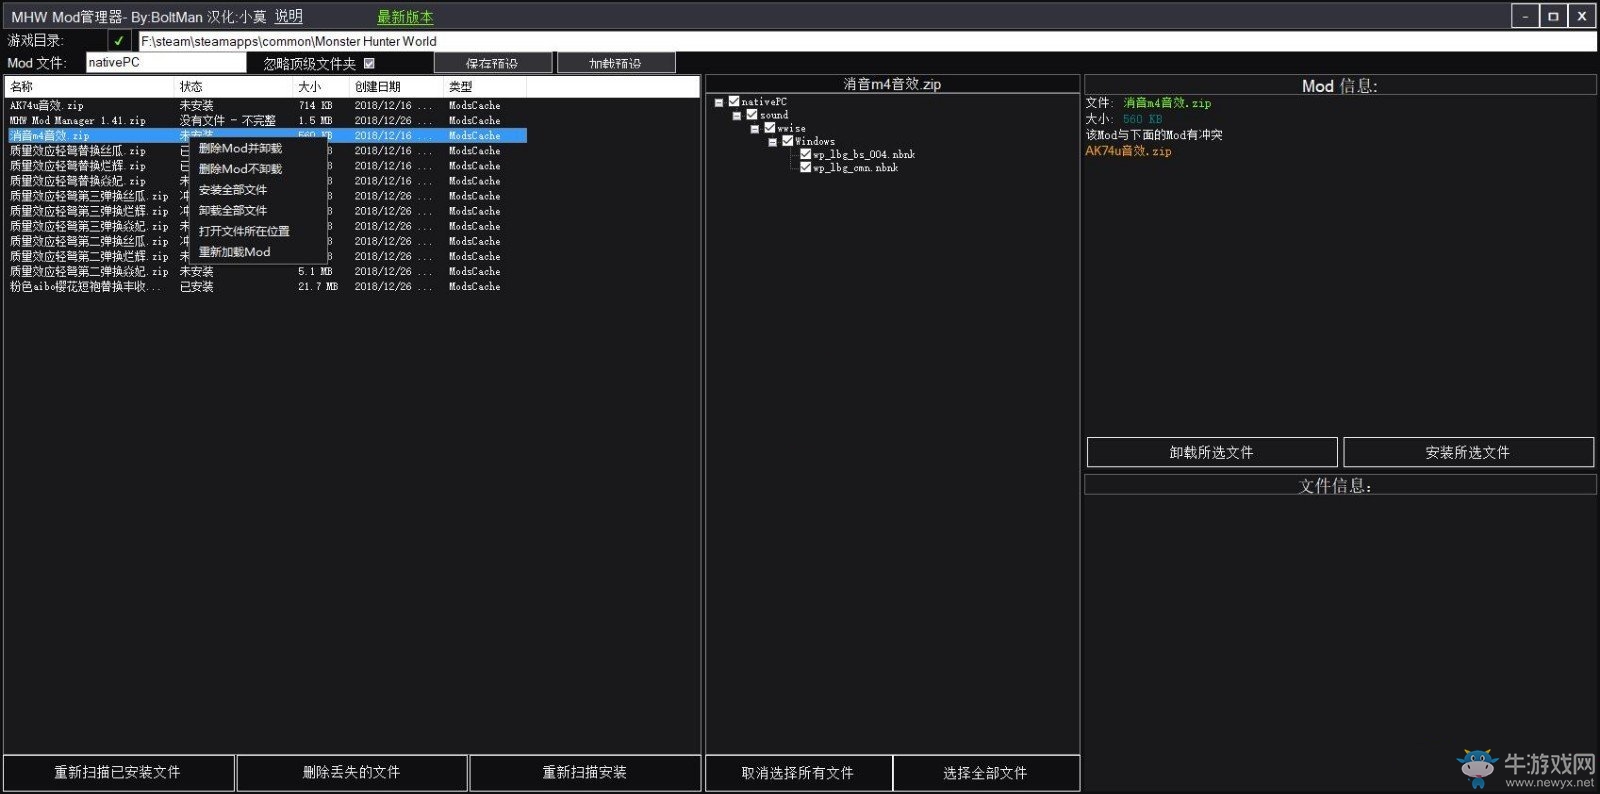This screenshot has height=794, width=1600.
Task: Open 打开文件所在位置 from context menu
Action: point(244,231)
